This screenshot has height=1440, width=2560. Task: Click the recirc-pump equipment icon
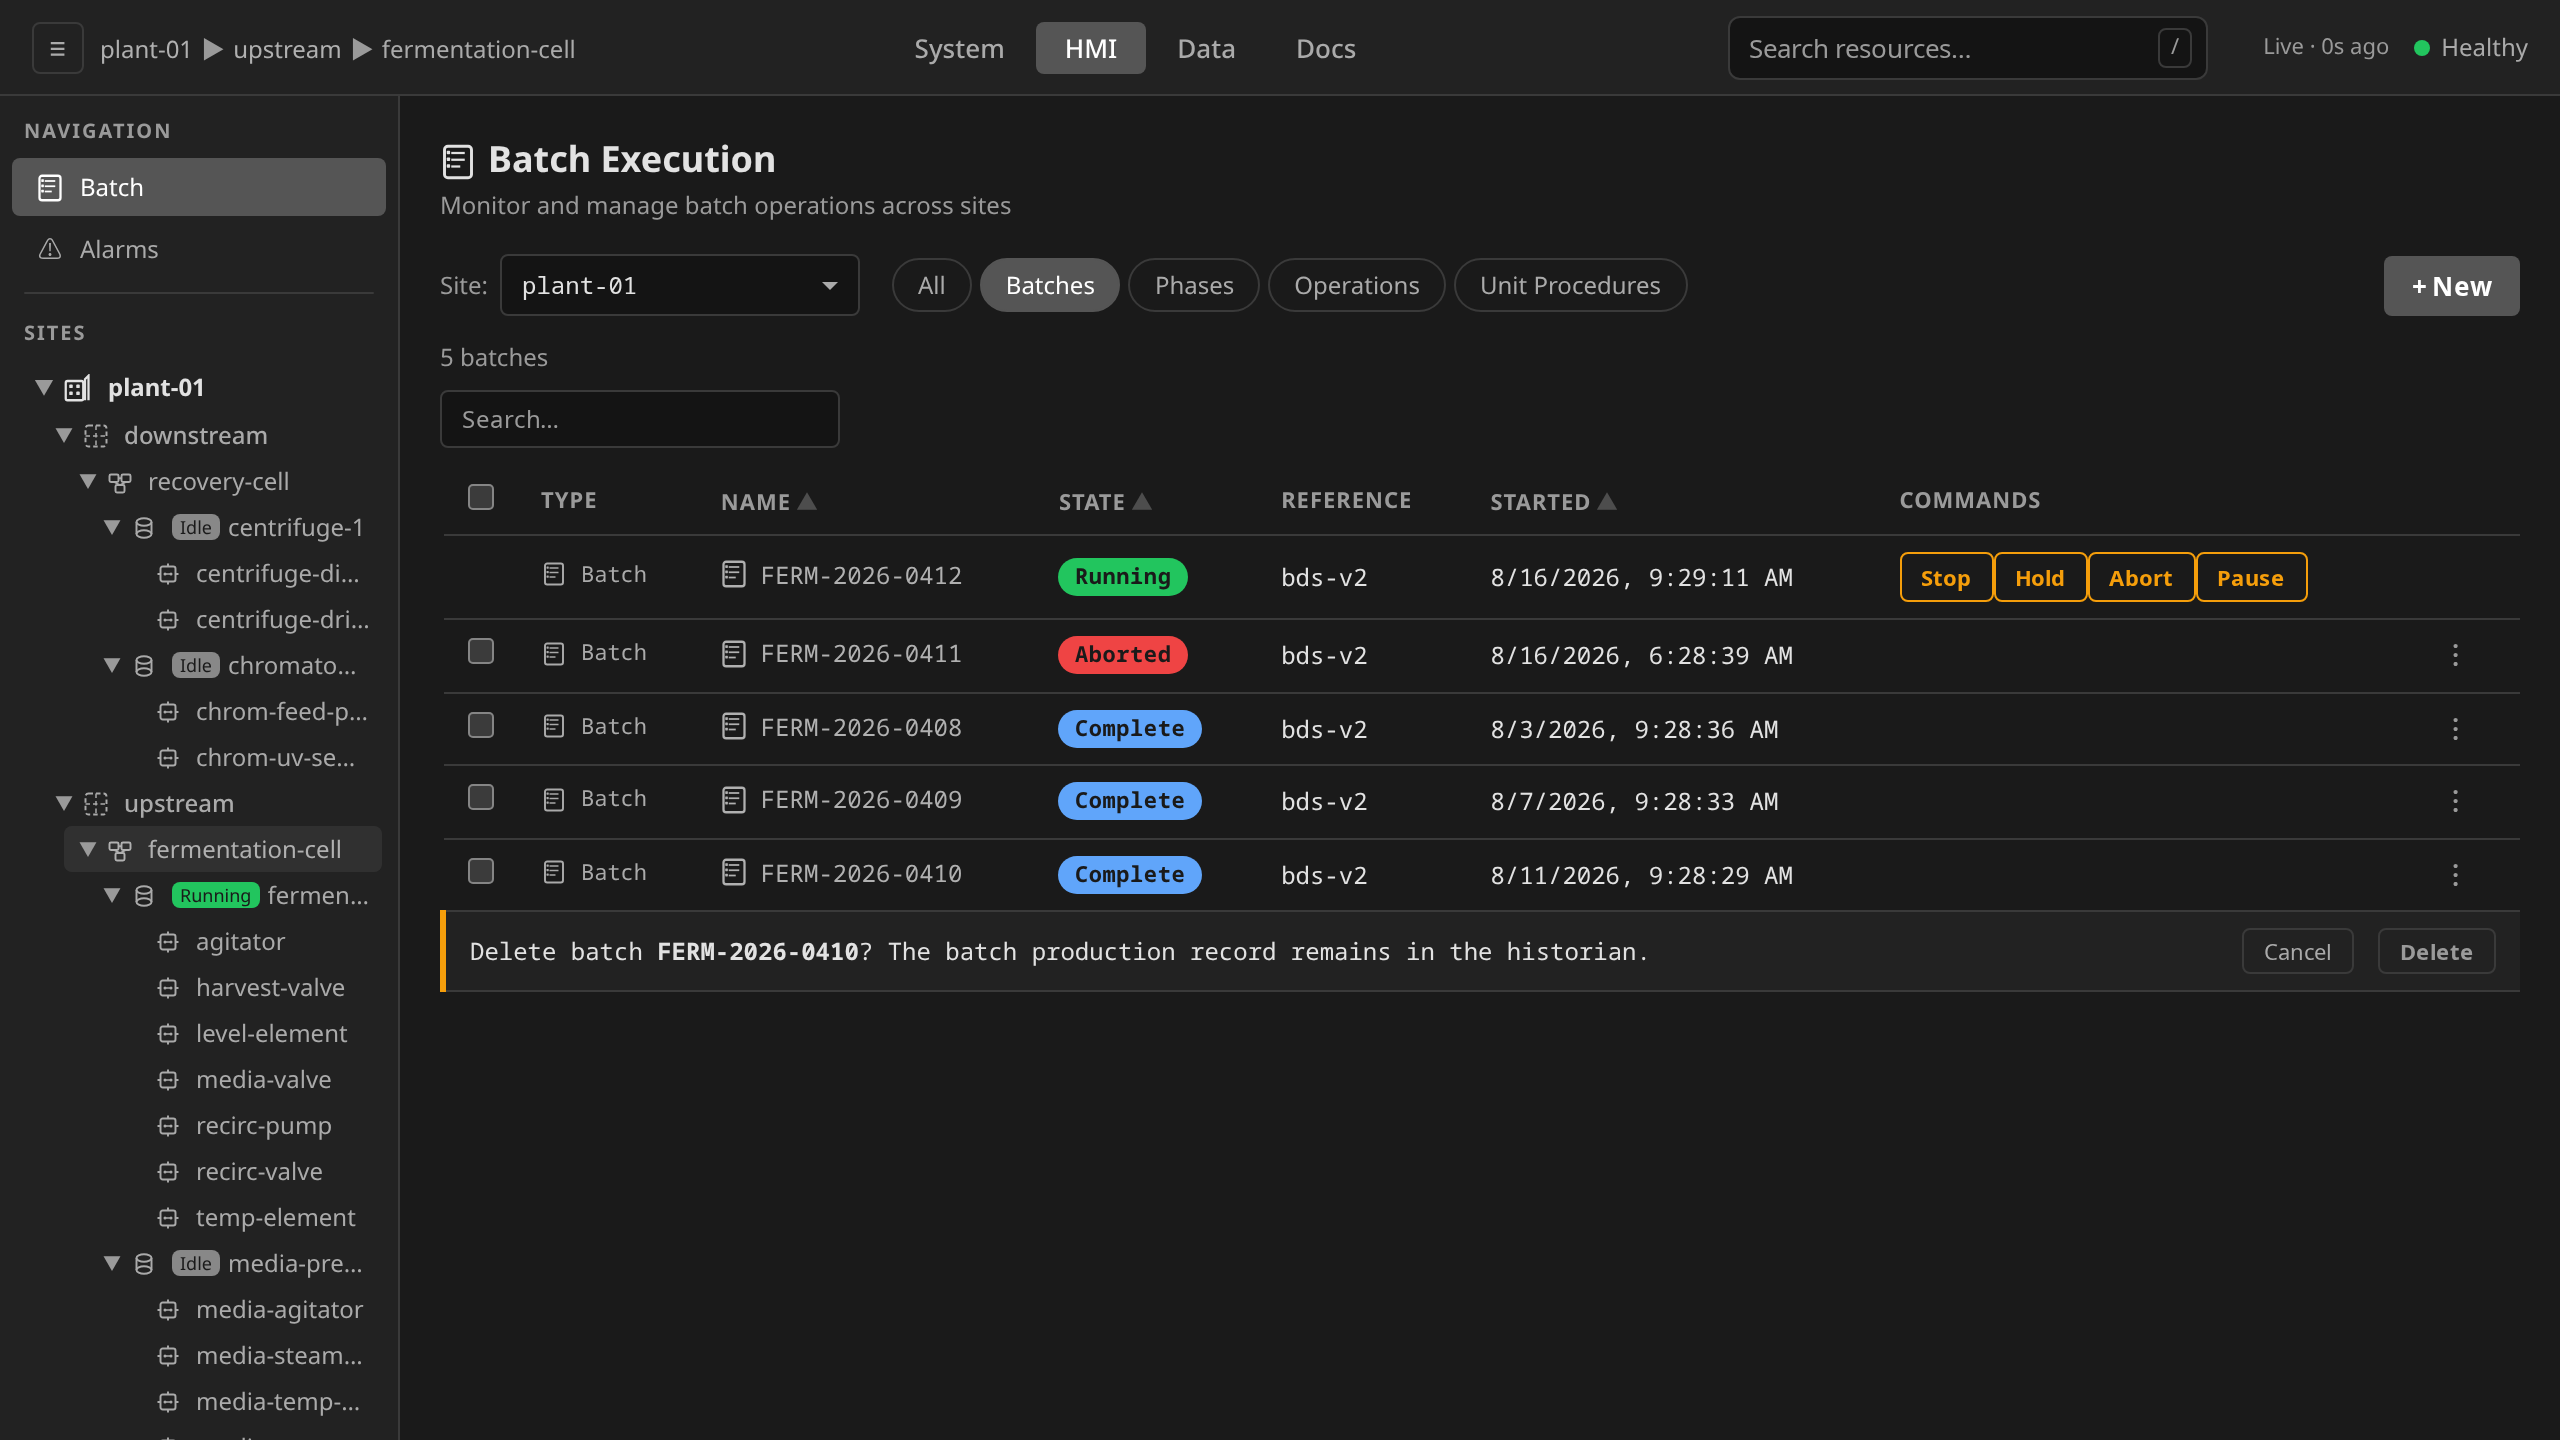pos(168,1126)
